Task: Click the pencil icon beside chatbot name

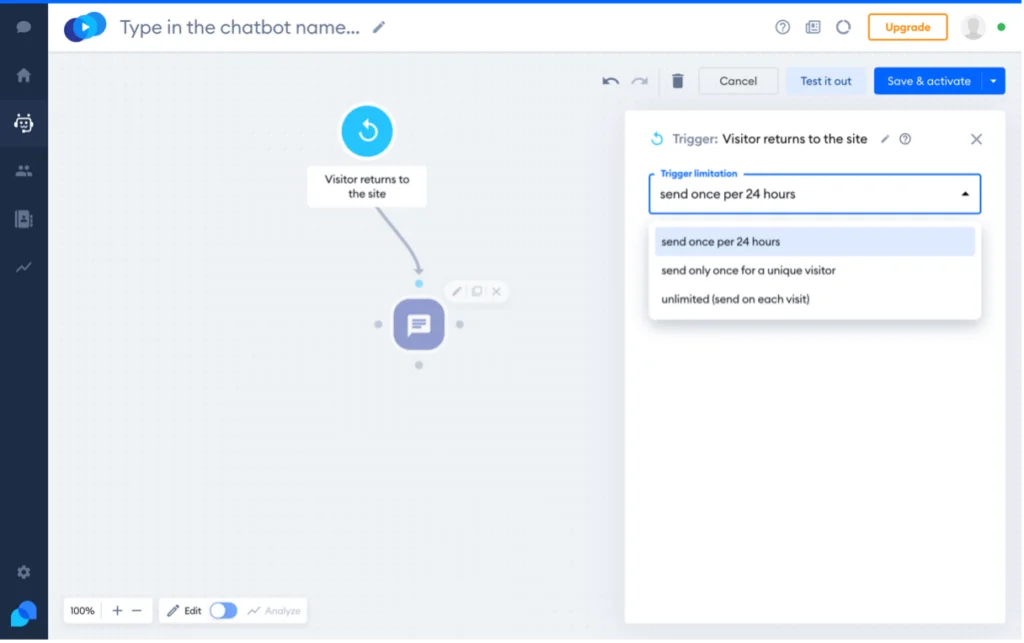Action: 379,28
